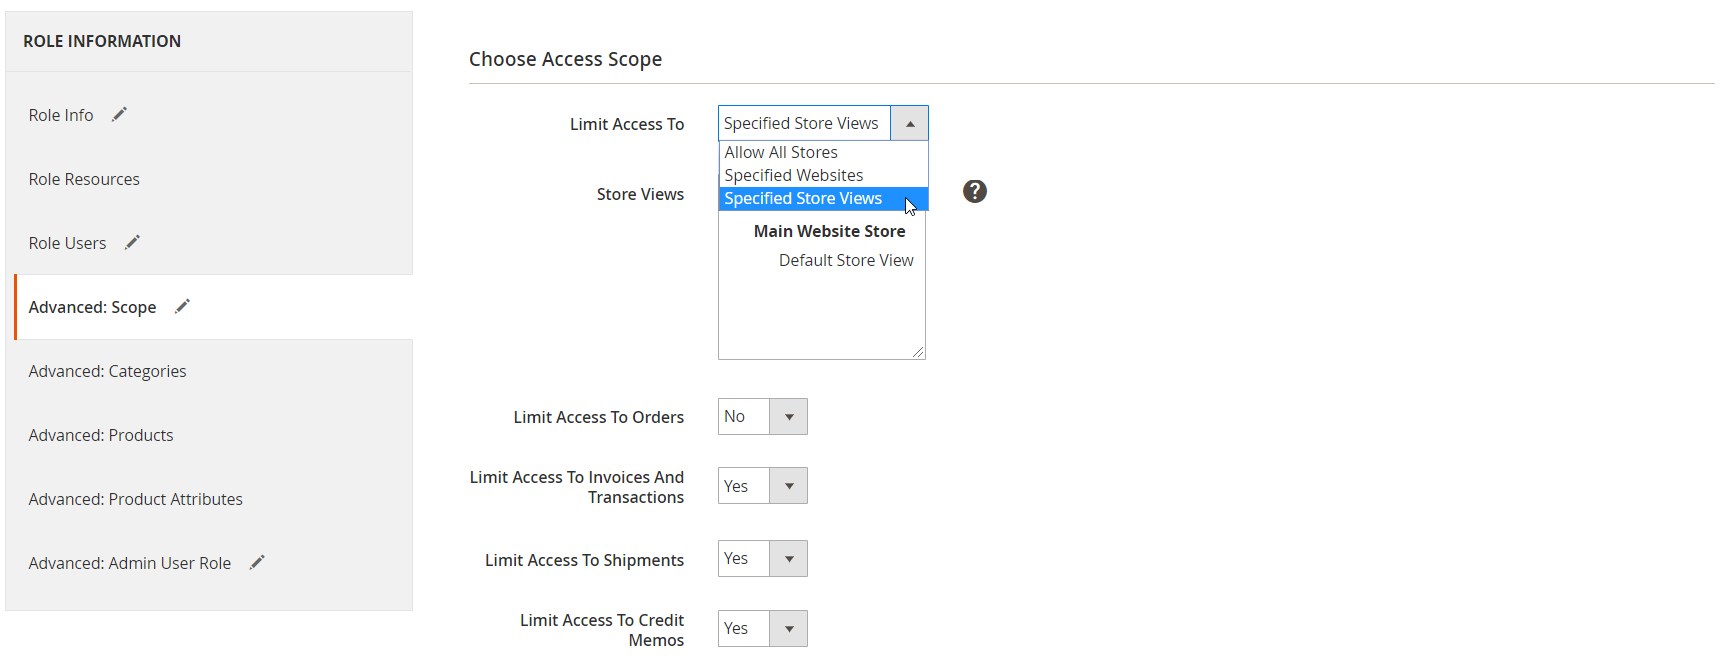Go to Advanced: Products tab

100,435
